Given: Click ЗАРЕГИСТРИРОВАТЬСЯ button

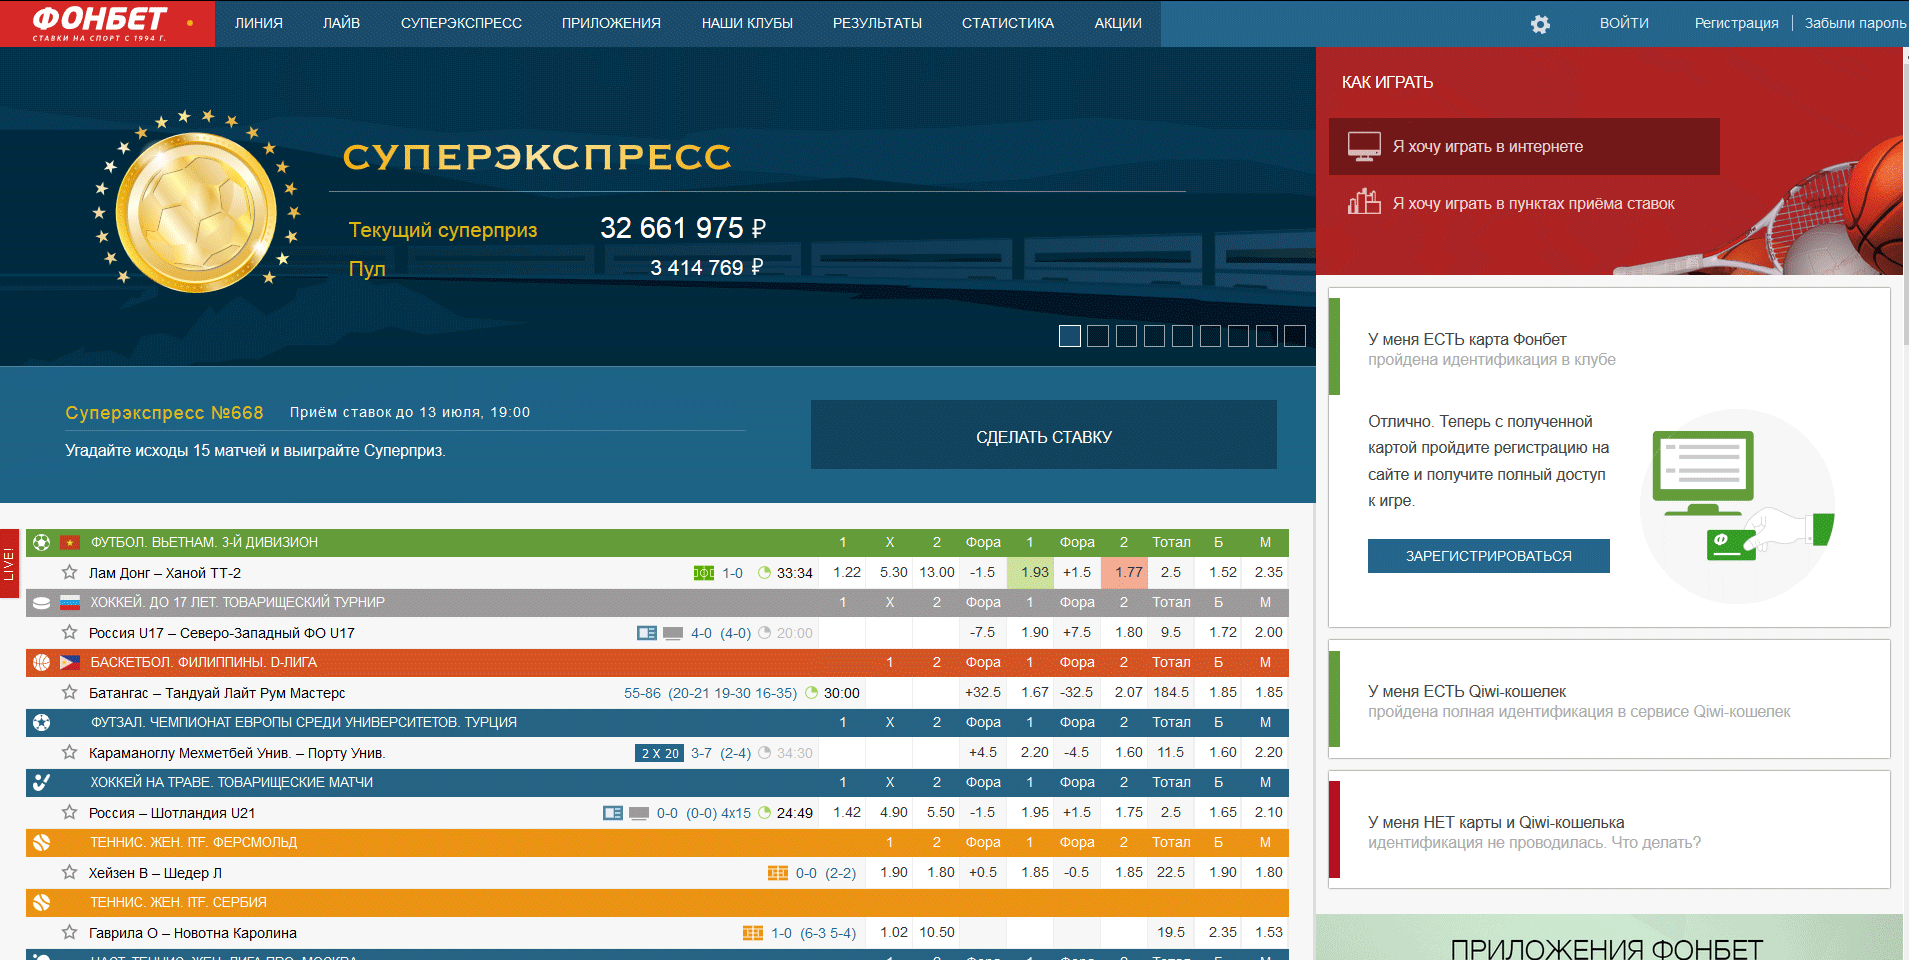Looking at the screenshot, I should (1488, 556).
